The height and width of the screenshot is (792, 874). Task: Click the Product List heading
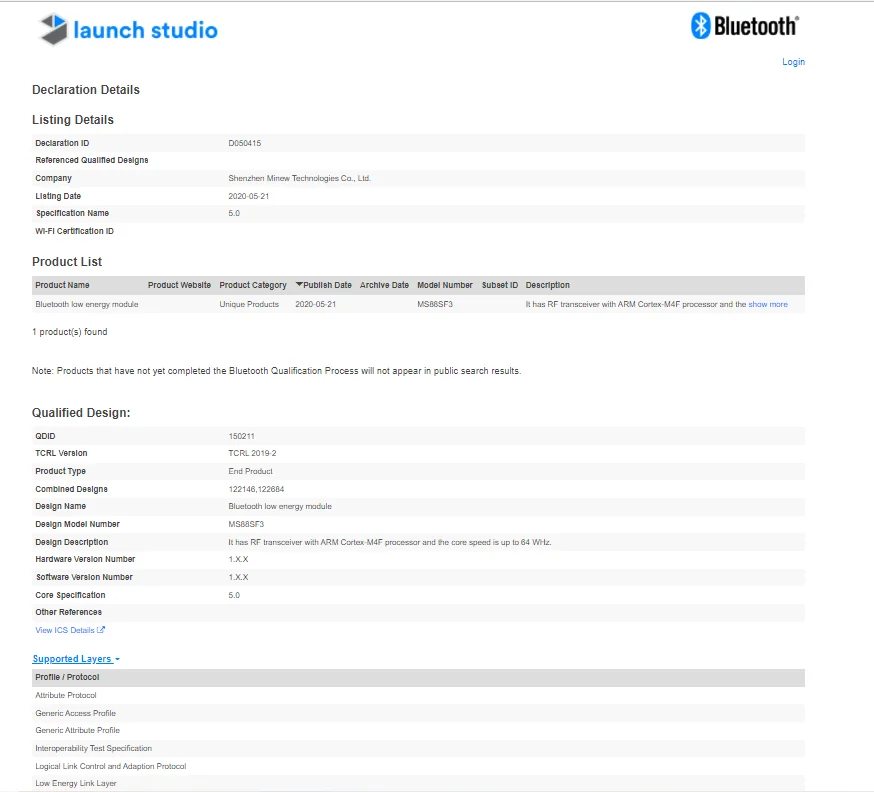click(67, 261)
